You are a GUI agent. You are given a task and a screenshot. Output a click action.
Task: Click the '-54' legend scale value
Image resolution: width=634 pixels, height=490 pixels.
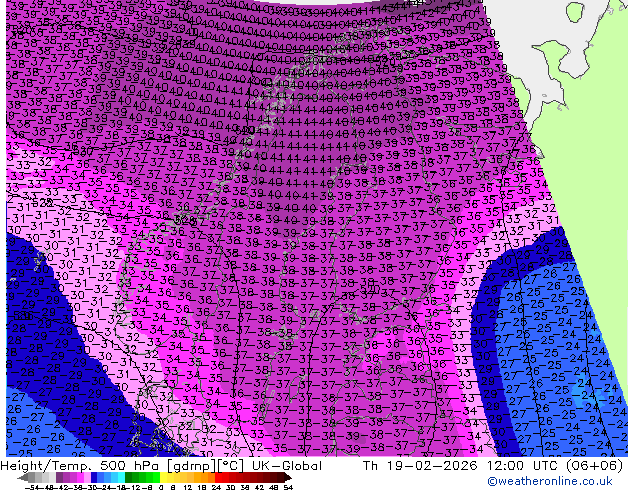point(32,487)
